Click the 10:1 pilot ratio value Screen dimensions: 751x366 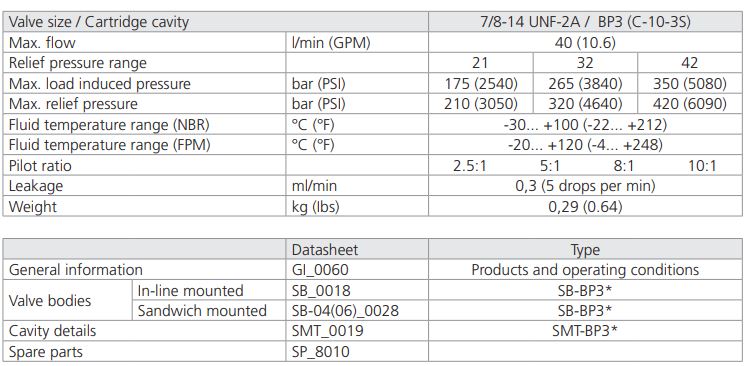[702, 166]
